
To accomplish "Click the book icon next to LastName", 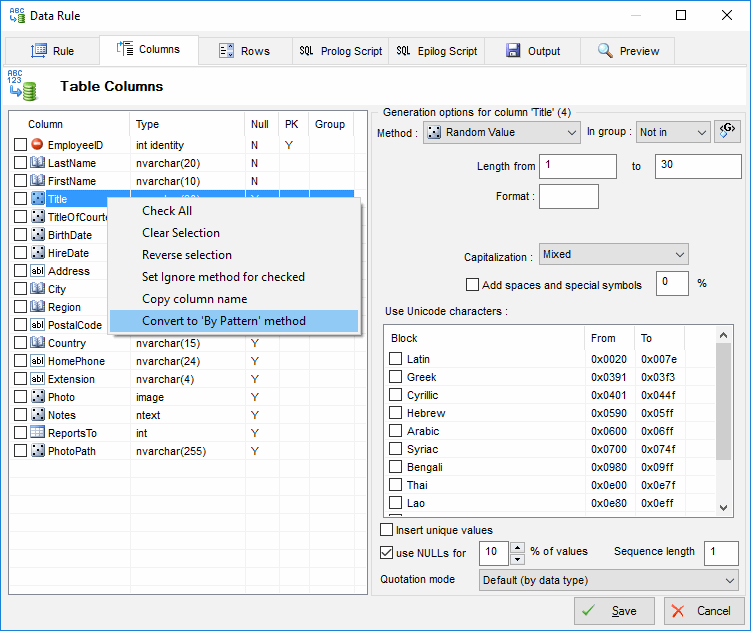I will [37, 162].
